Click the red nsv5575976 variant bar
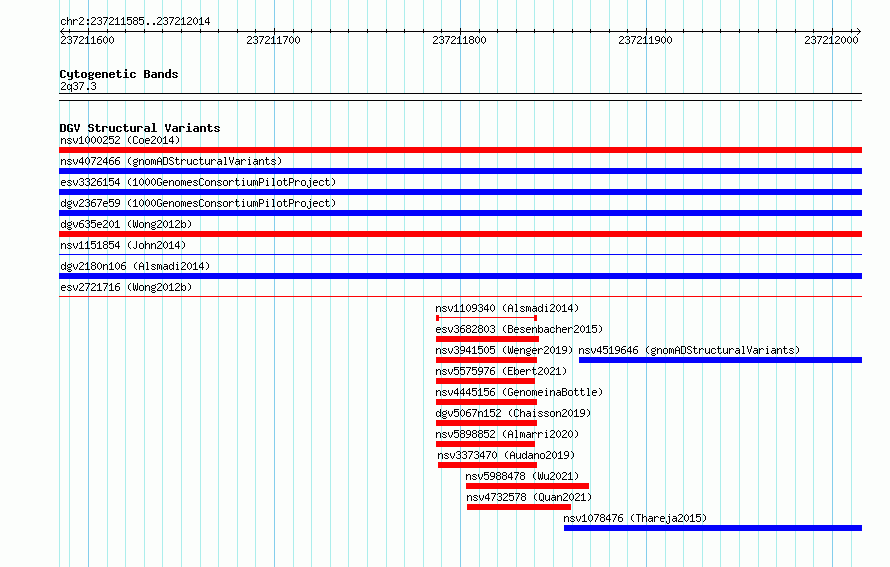The width and height of the screenshot is (890, 567). pos(485,381)
